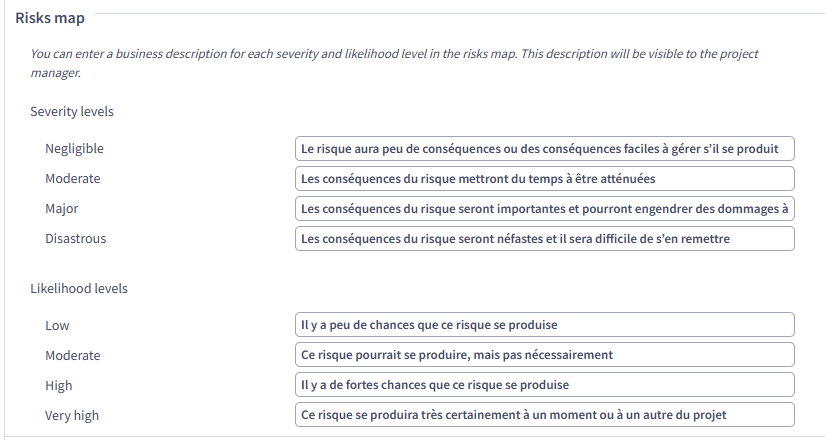This screenshot has width=825, height=440.
Task: Focus the Moderate likelihood description field
Action: 544,355
